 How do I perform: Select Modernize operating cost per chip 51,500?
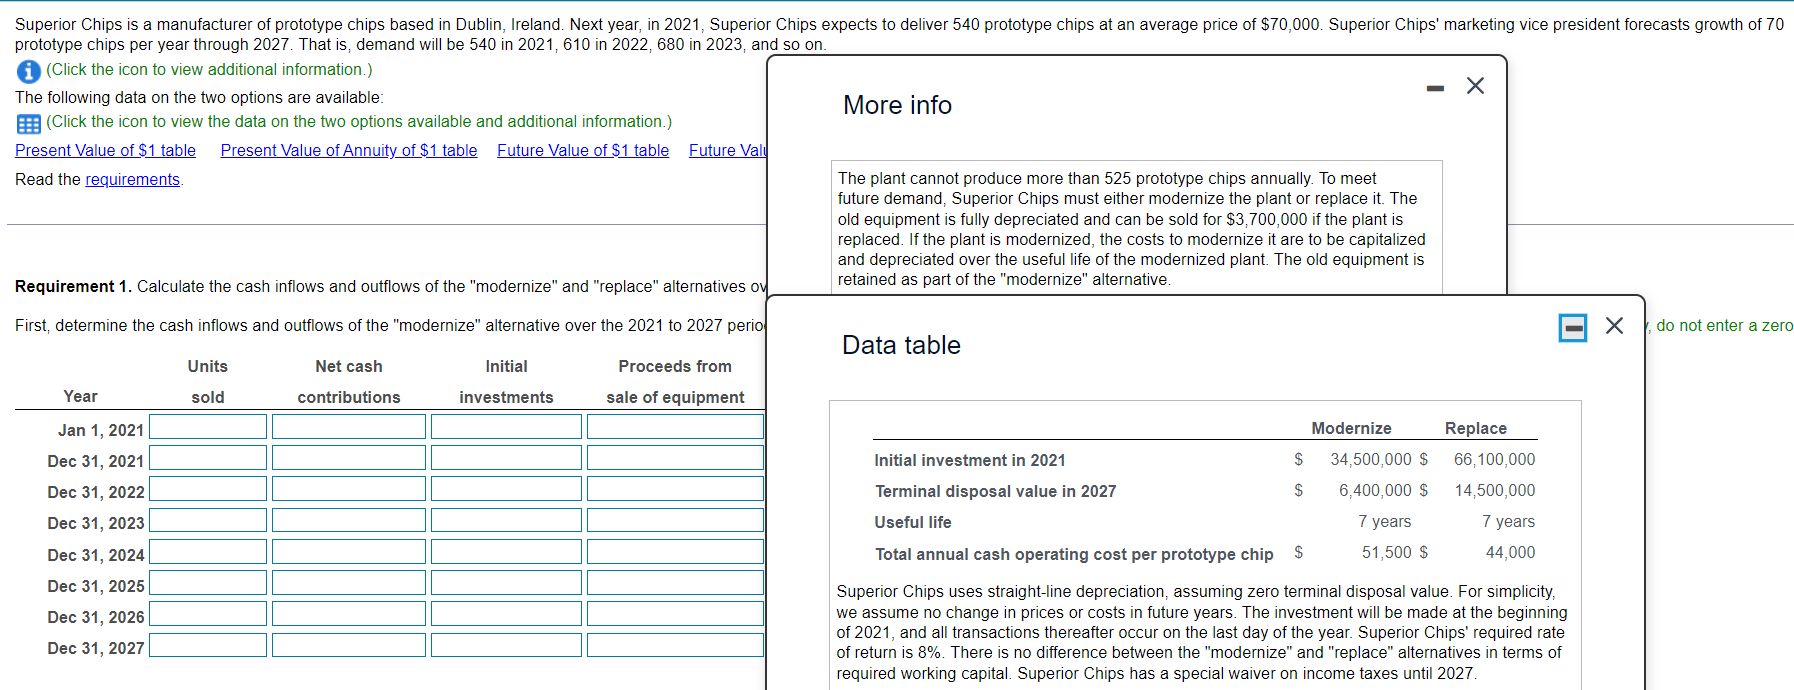(1386, 552)
